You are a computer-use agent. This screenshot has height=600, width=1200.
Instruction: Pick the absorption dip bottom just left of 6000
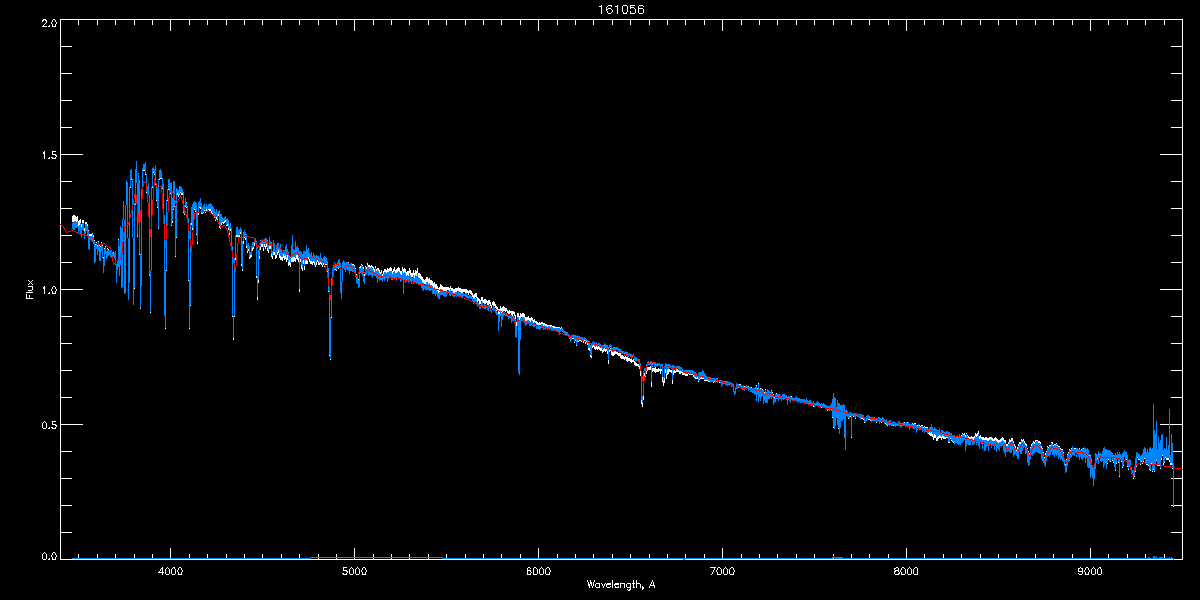519,370
